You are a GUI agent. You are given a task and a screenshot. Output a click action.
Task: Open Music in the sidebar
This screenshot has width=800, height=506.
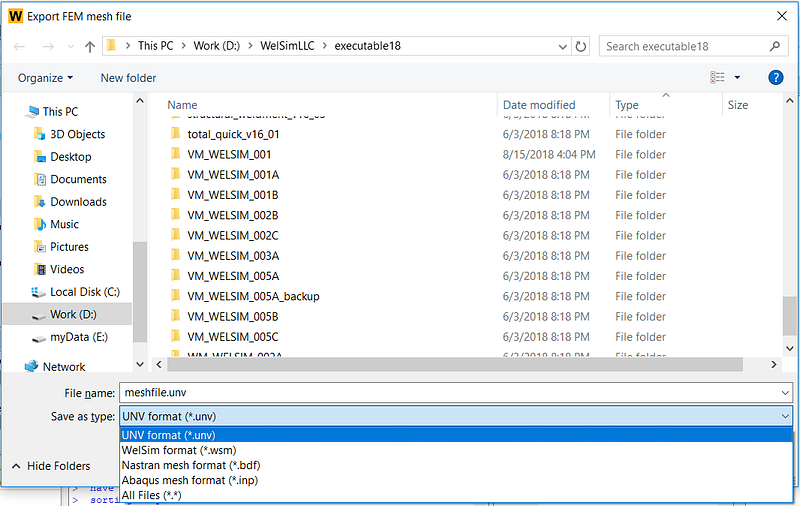tap(64, 224)
